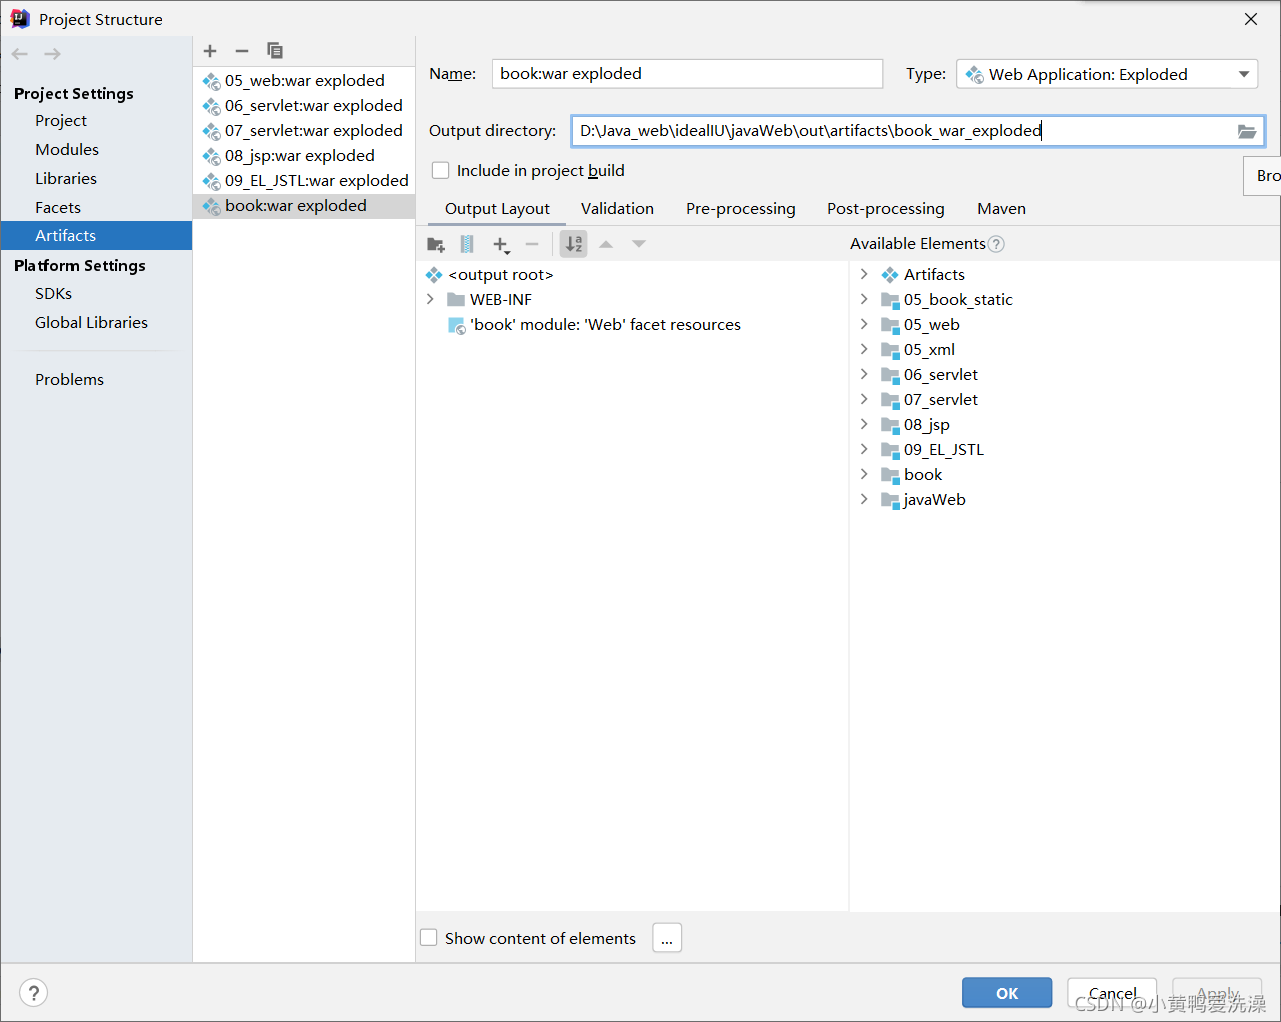Click the output root icon

click(434, 275)
